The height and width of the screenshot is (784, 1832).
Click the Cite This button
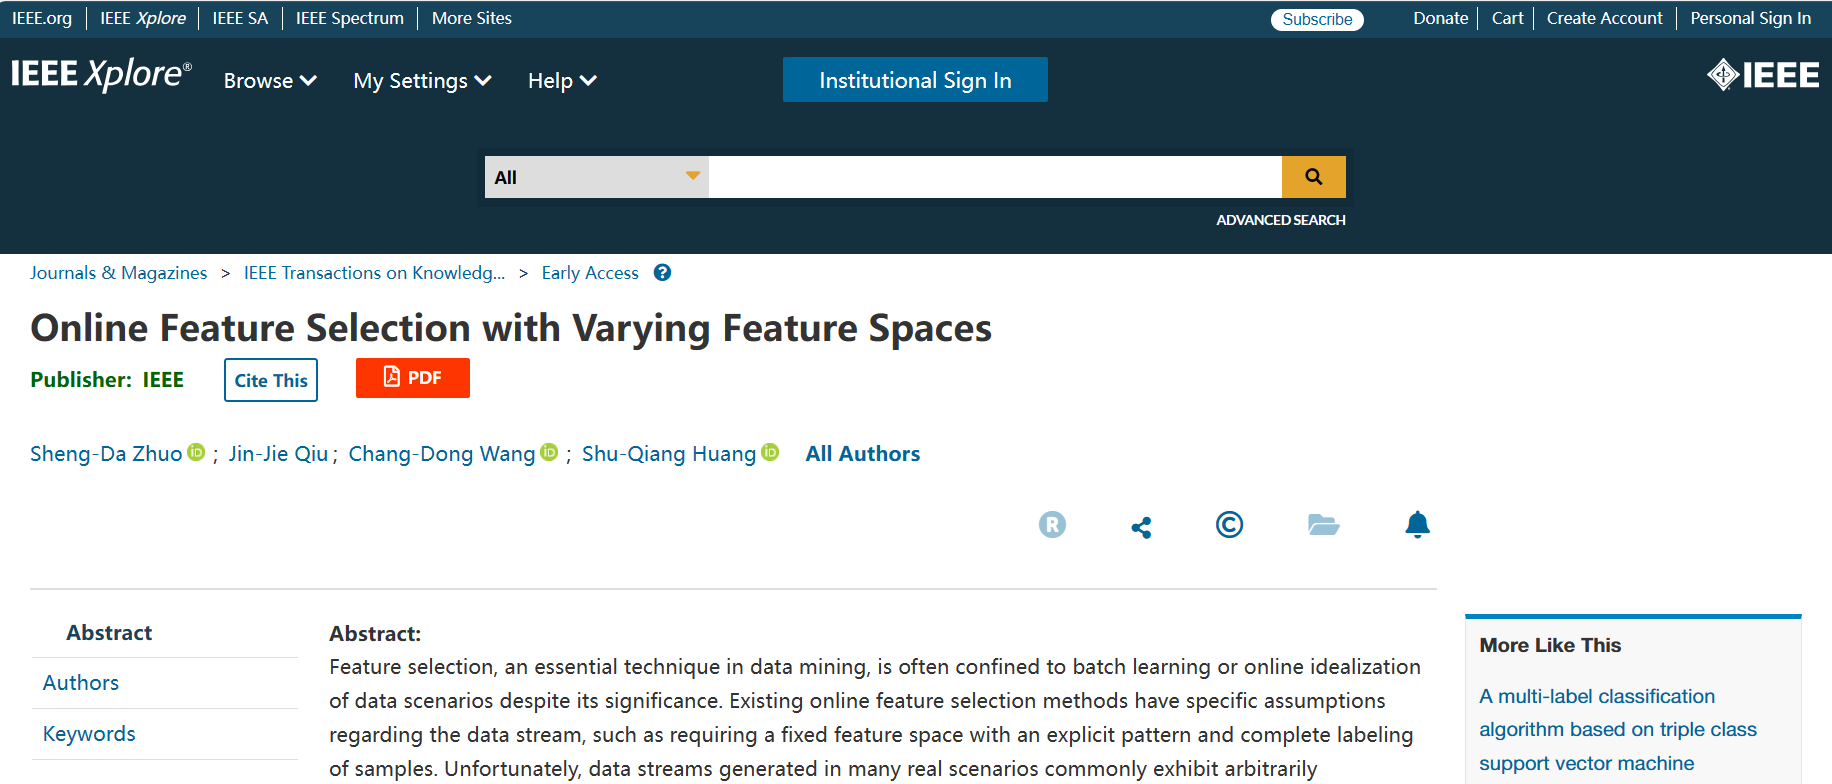coord(271,380)
